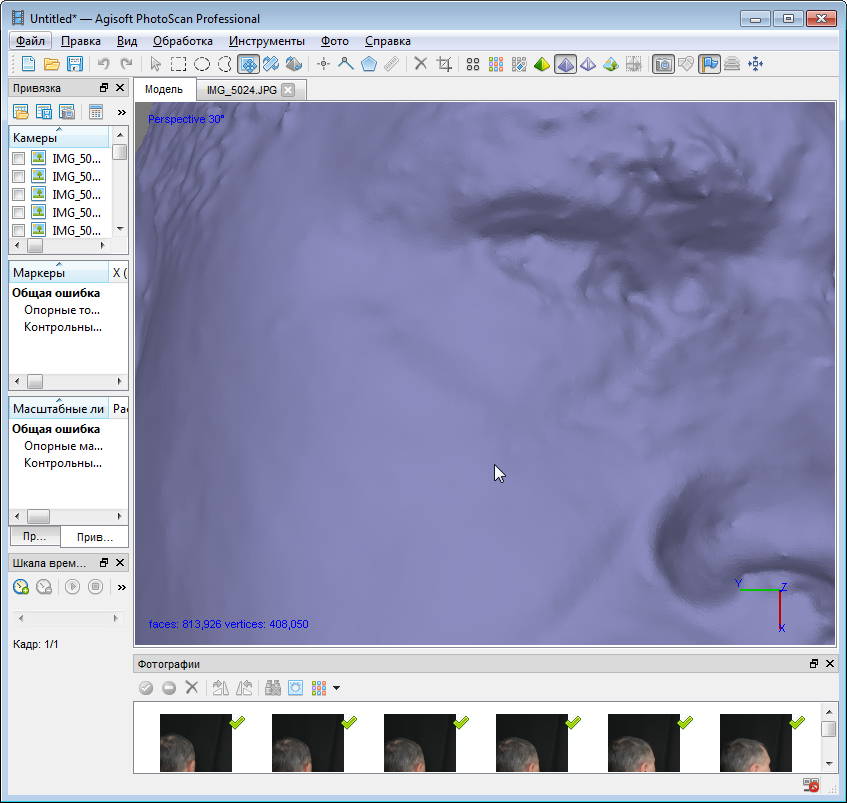
Task: Open the thumbnail size dropdown in Фотографии
Action: click(337, 688)
